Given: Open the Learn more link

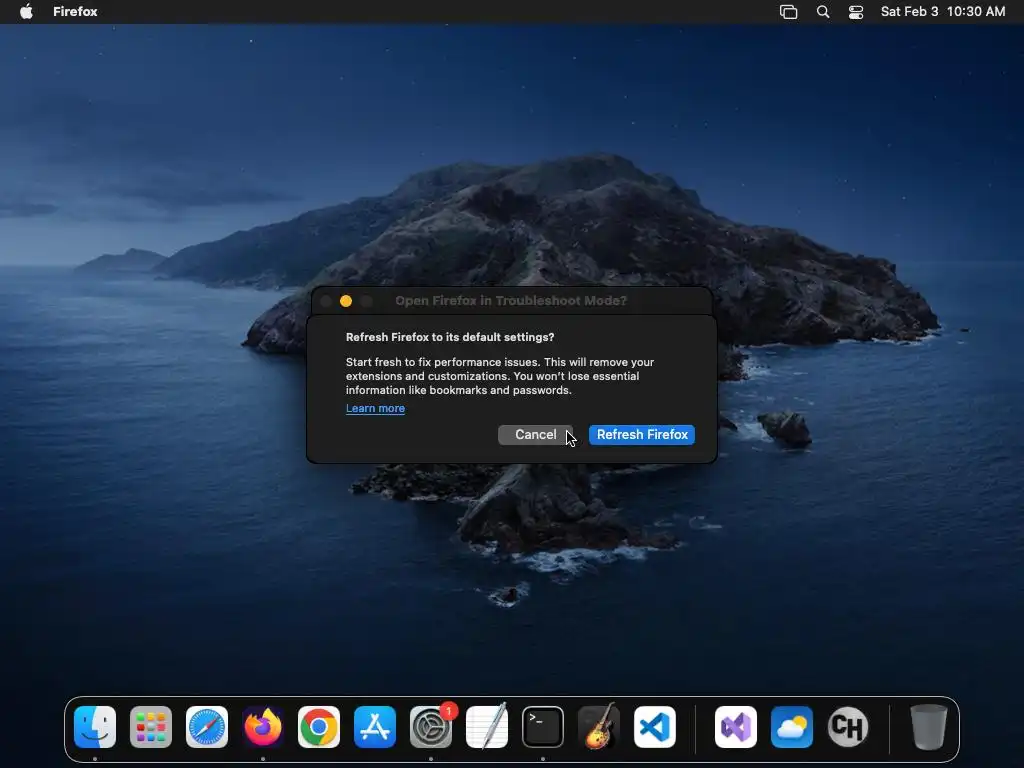Looking at the screenshot, I should coord(376,408).
